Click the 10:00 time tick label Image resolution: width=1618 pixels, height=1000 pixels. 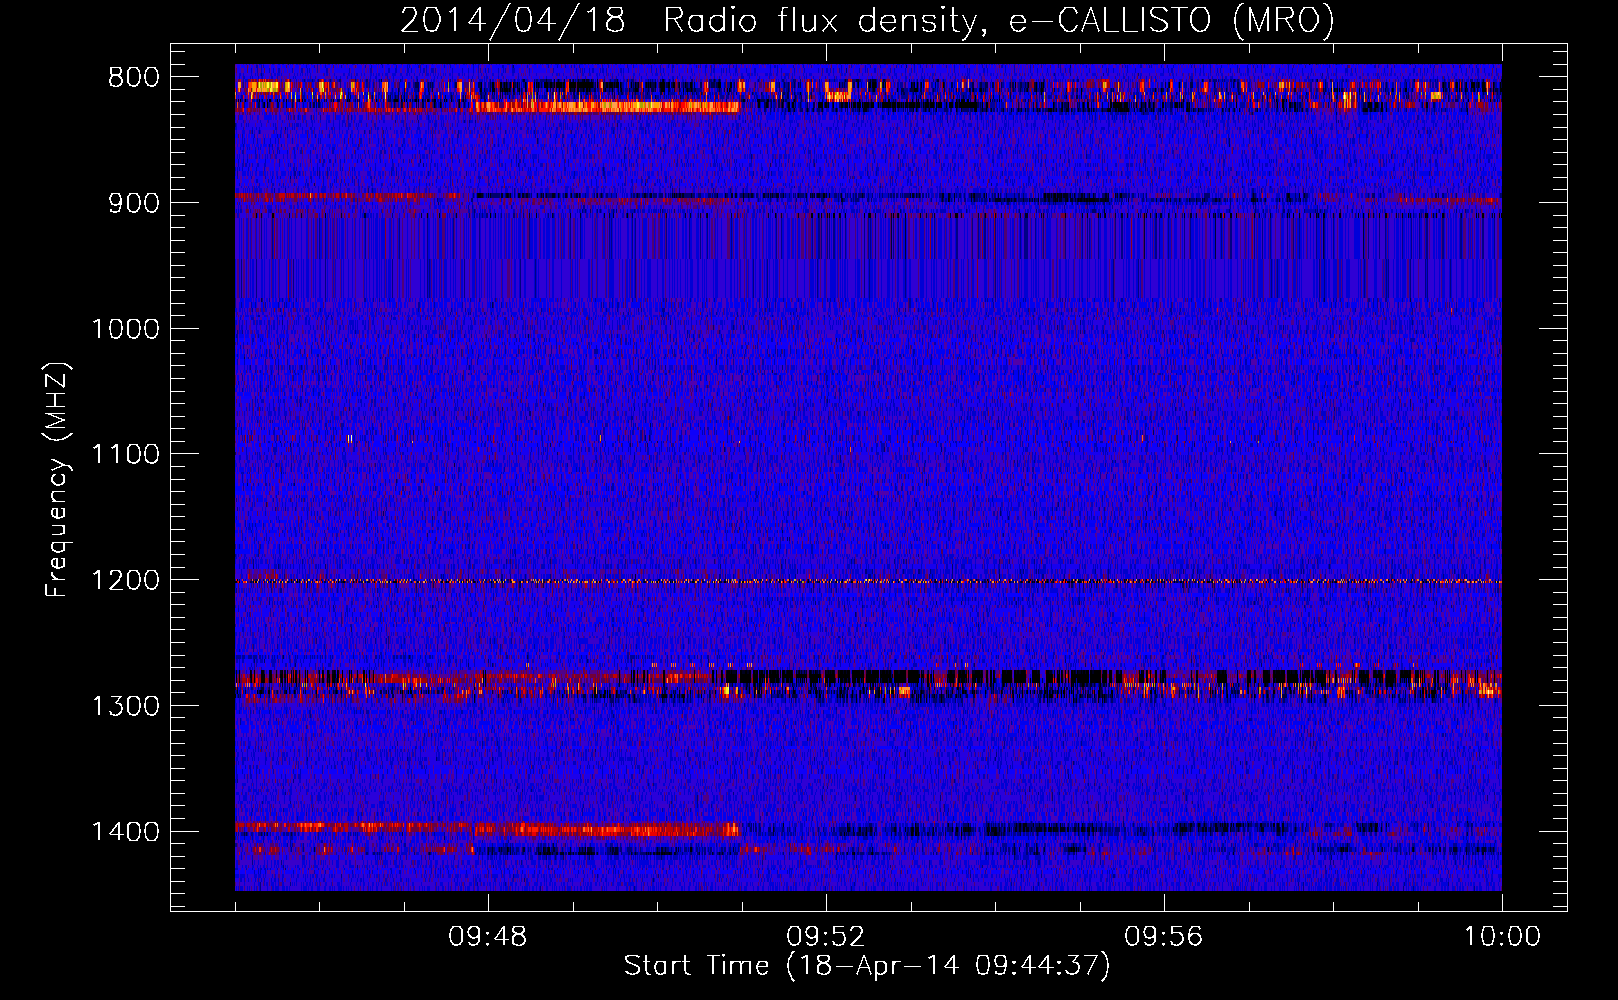1502,937
